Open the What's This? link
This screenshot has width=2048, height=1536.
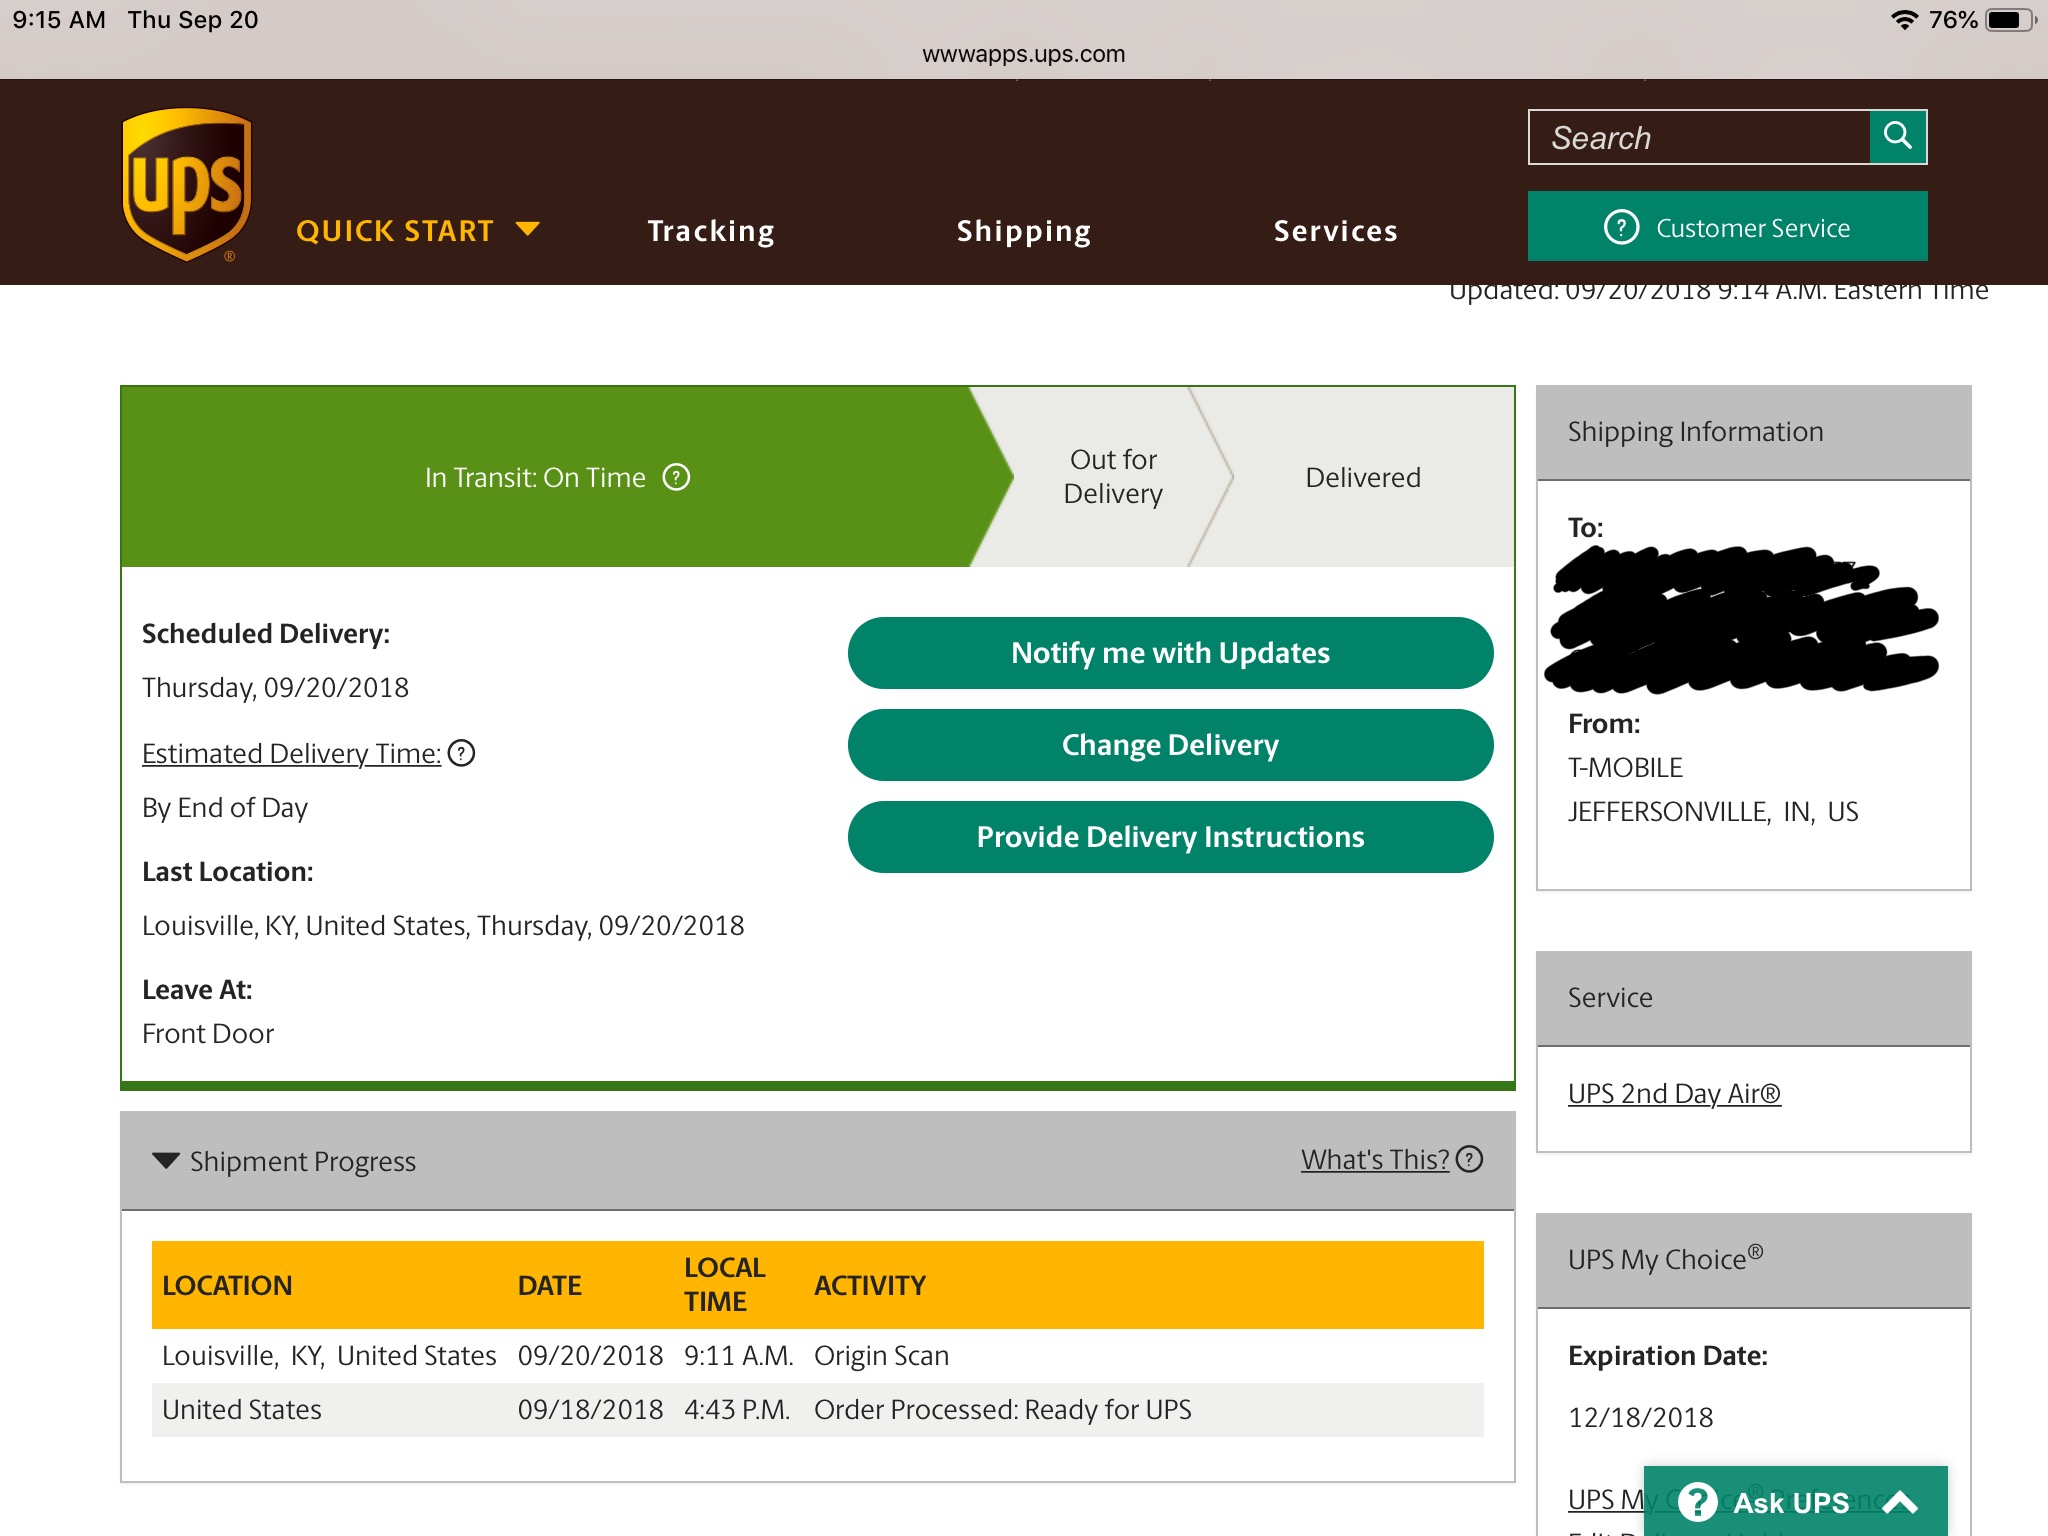(x=1374, y=1159)
